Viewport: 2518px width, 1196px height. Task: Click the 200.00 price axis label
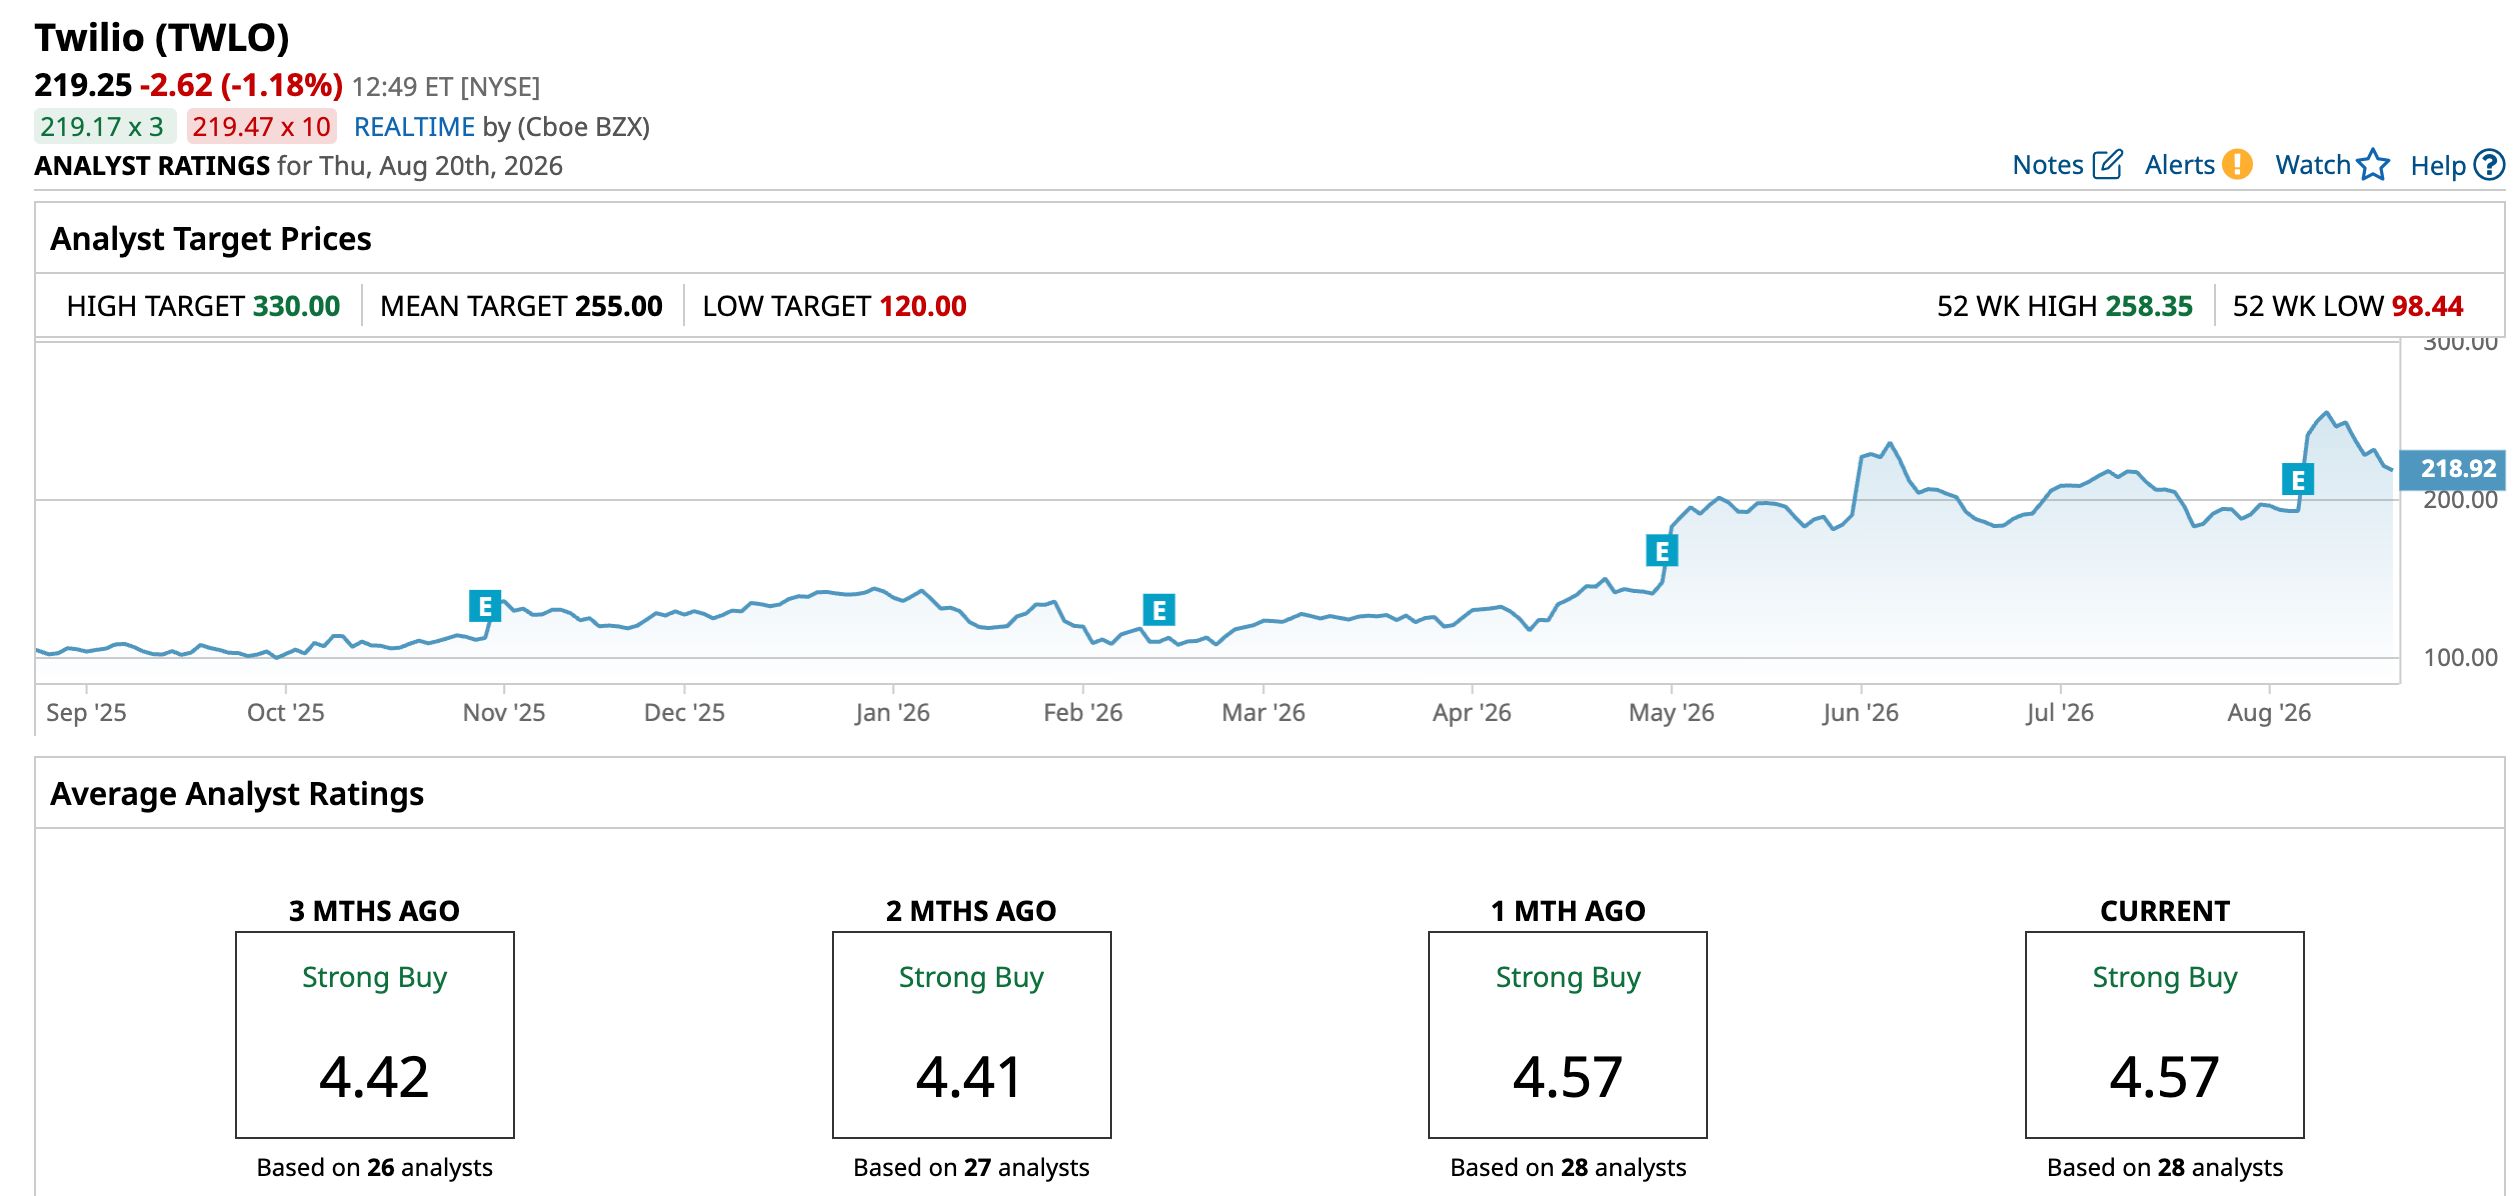2460,500
